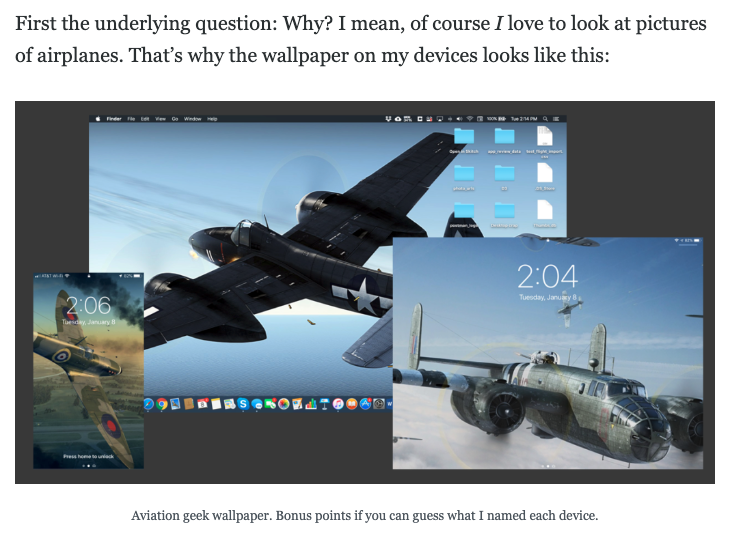756x541 pixels.
Task: Open Notification Center list icon
Action: click(x=556, y=119)
